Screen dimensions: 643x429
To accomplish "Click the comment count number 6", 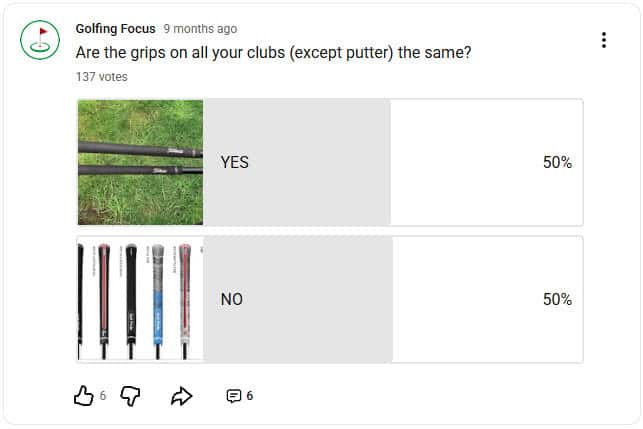I will pyautogui.click(x=250, y=396).
